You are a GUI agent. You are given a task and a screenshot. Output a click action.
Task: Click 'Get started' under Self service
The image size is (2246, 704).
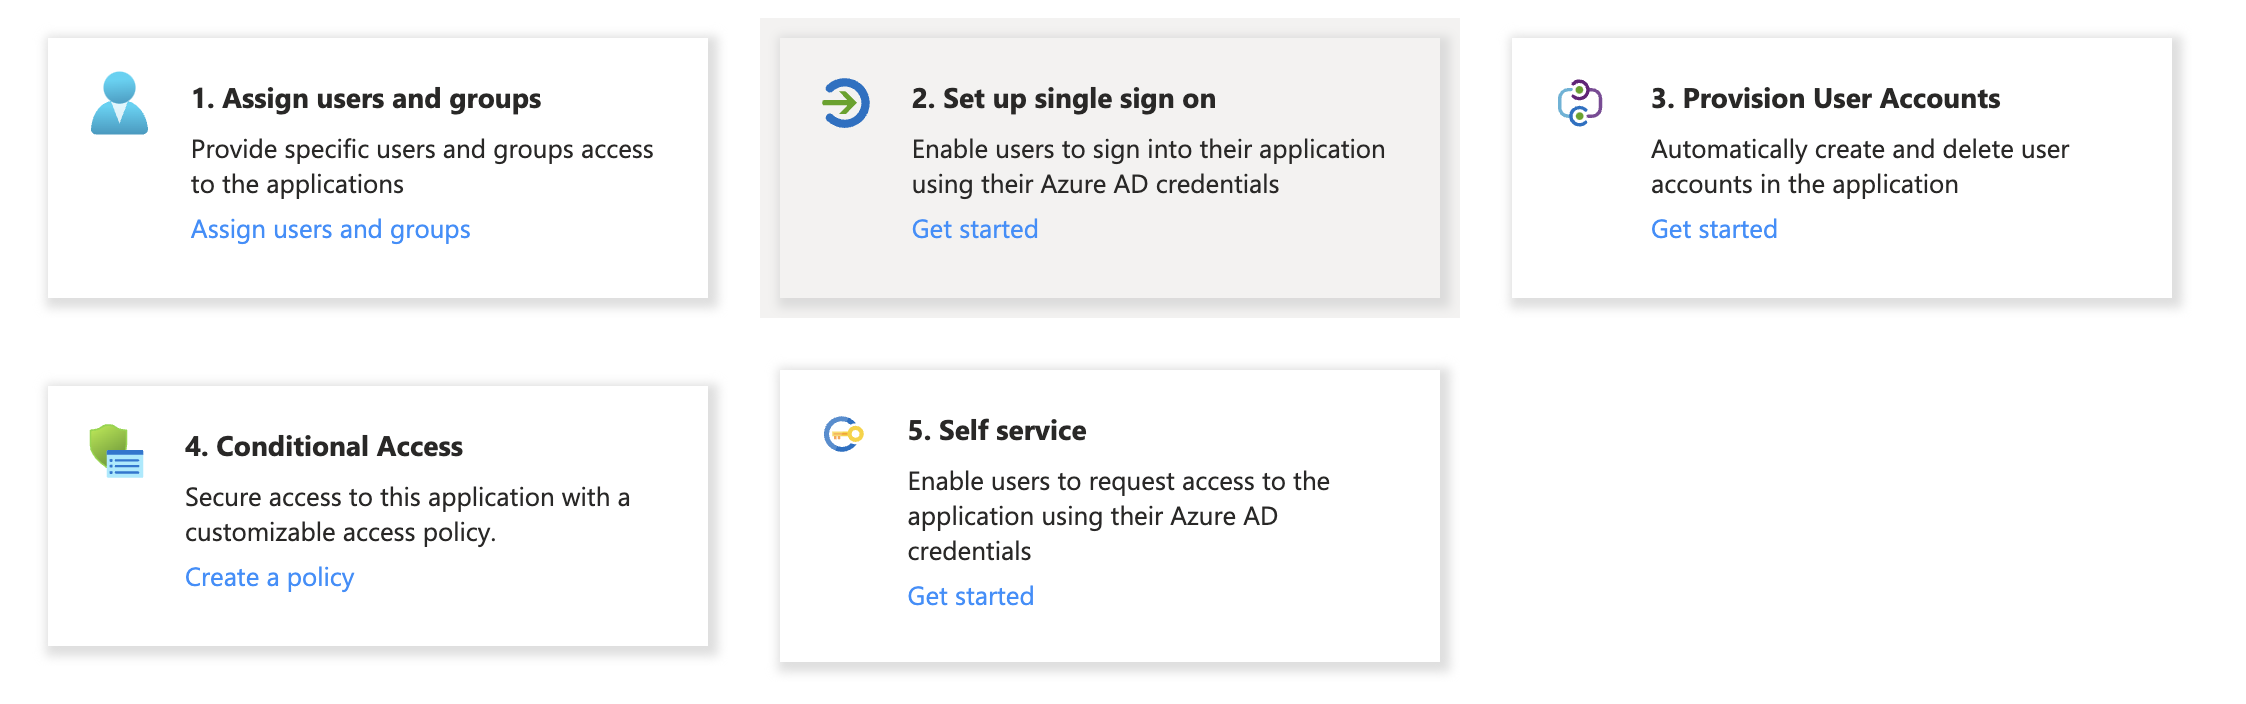pos(971,596)
